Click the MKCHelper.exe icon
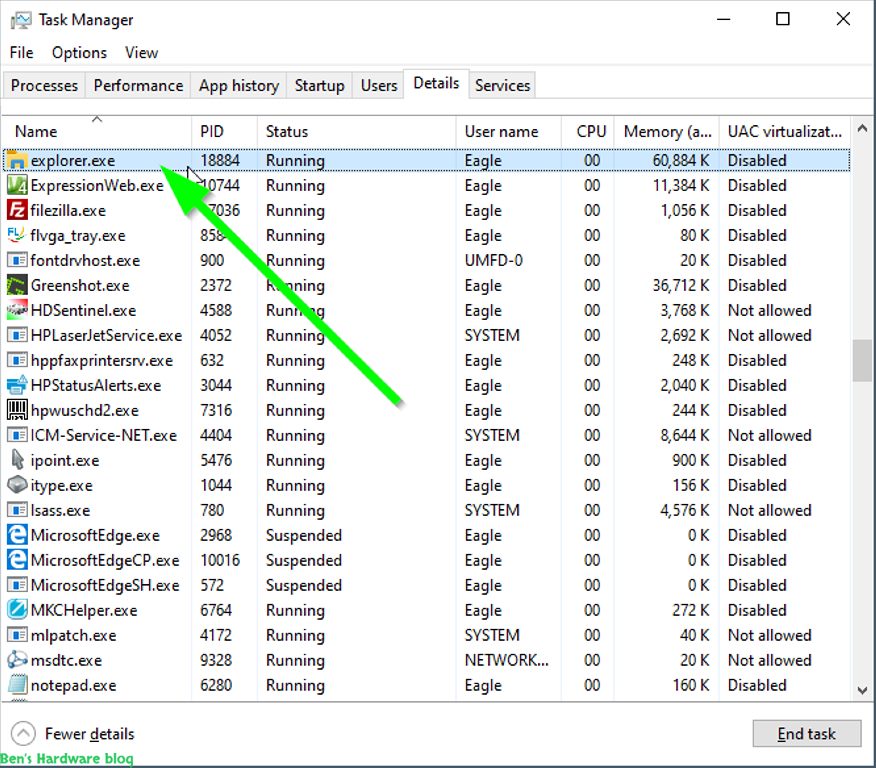Image resolution: width=876 pixels, height=768 pixels. pos(17,610)
